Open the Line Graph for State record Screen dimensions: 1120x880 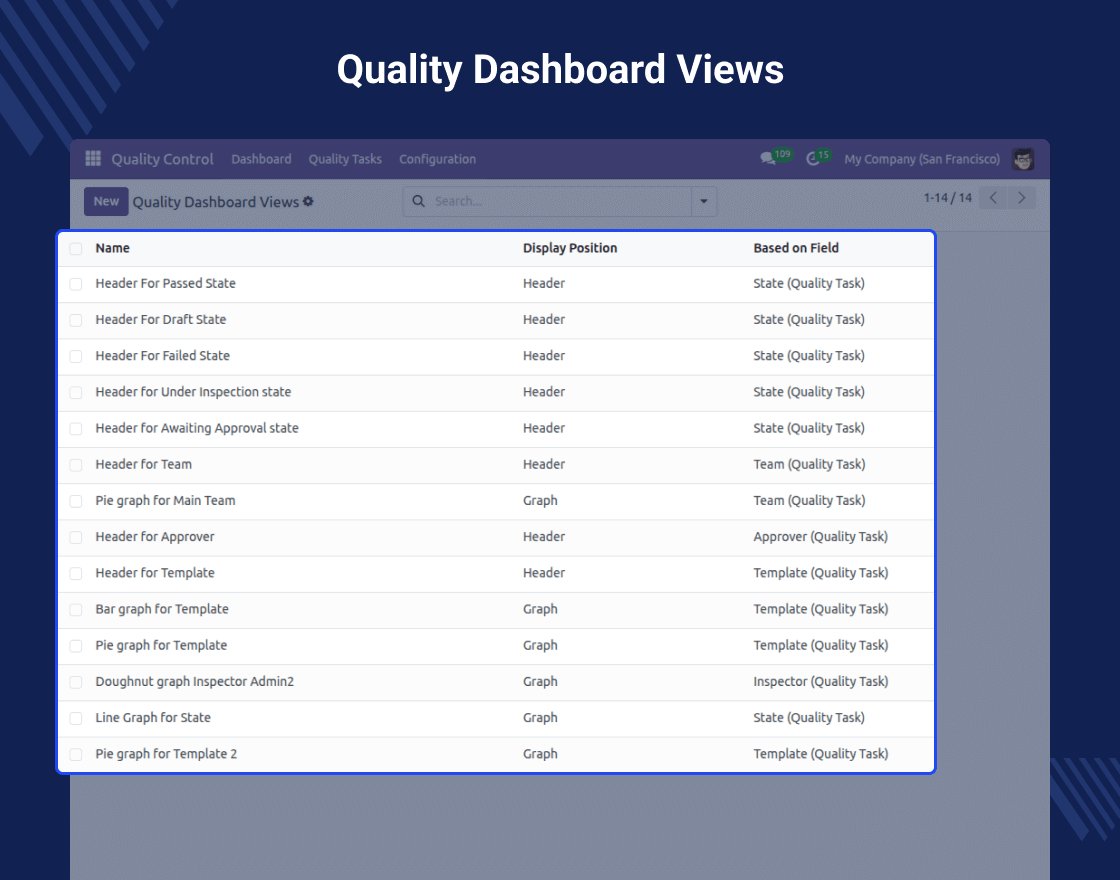point(153,718)
